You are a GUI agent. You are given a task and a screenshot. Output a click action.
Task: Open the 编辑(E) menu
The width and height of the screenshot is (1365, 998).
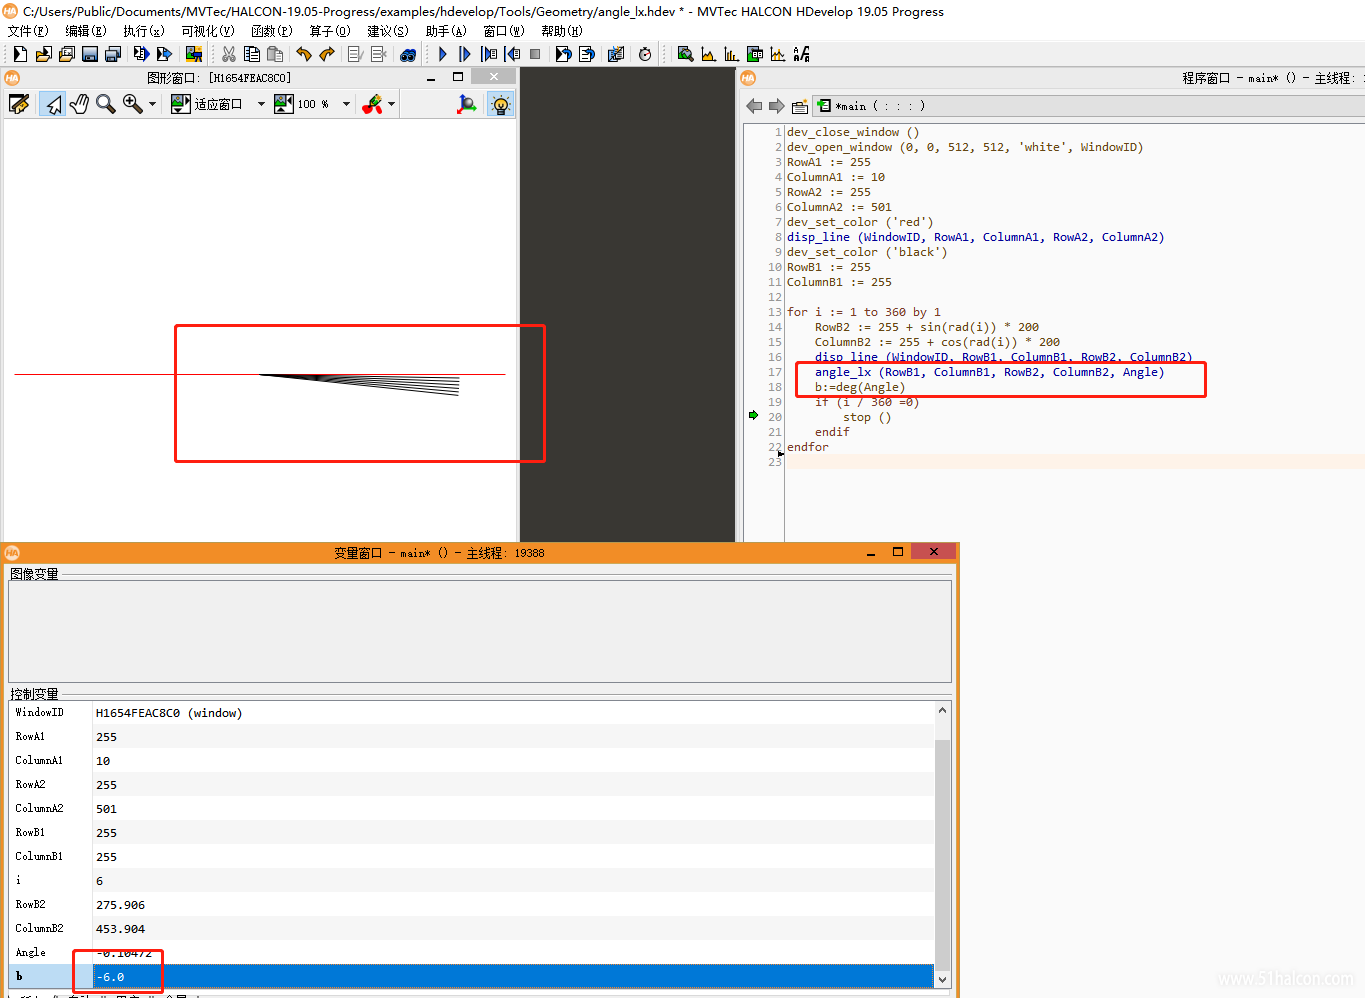86,31
